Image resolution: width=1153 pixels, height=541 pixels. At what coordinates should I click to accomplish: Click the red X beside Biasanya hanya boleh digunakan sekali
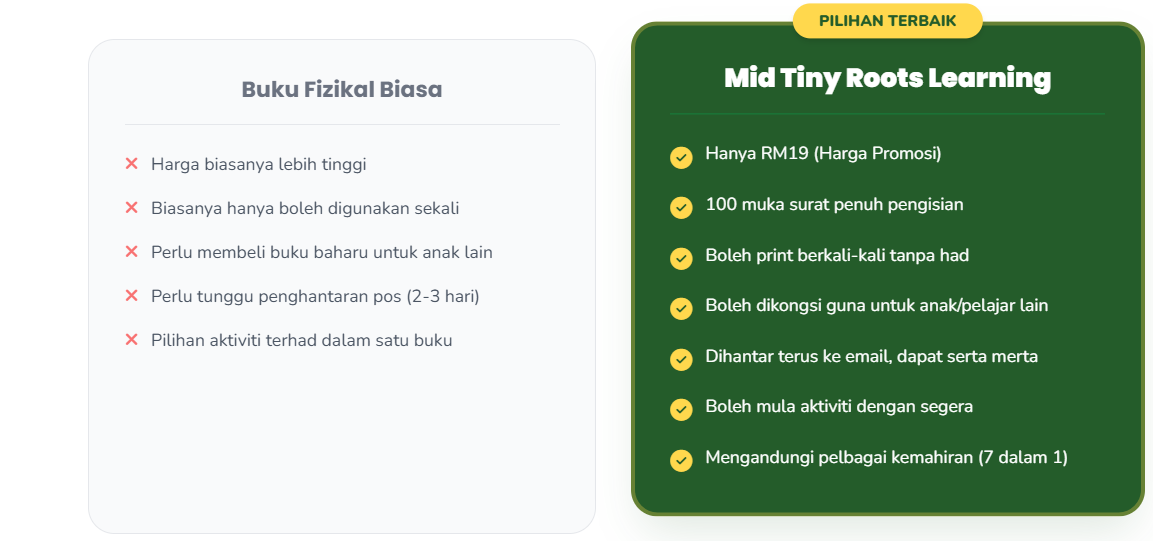click(x=132, y=207)
